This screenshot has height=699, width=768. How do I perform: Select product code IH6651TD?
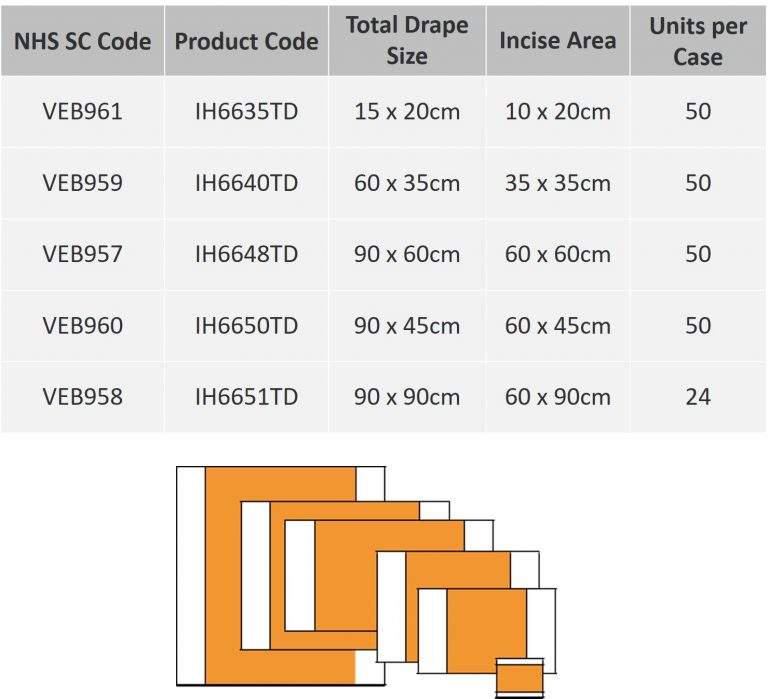click(246, 397)
